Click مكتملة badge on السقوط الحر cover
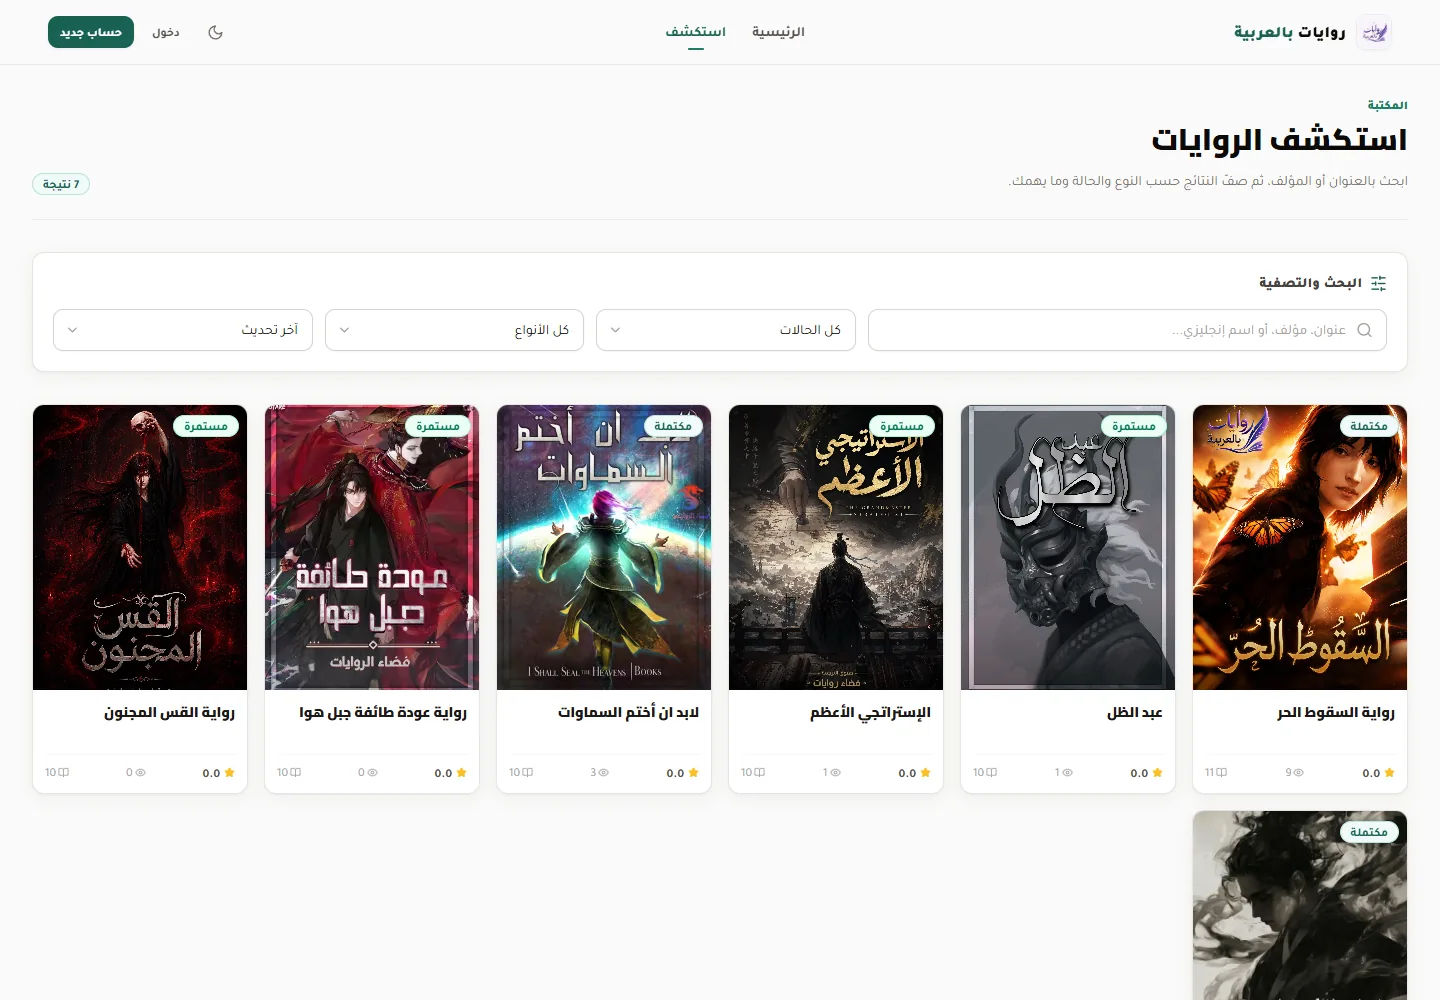This screenshot has width=1440, height=1000. tap(1369, 426)
